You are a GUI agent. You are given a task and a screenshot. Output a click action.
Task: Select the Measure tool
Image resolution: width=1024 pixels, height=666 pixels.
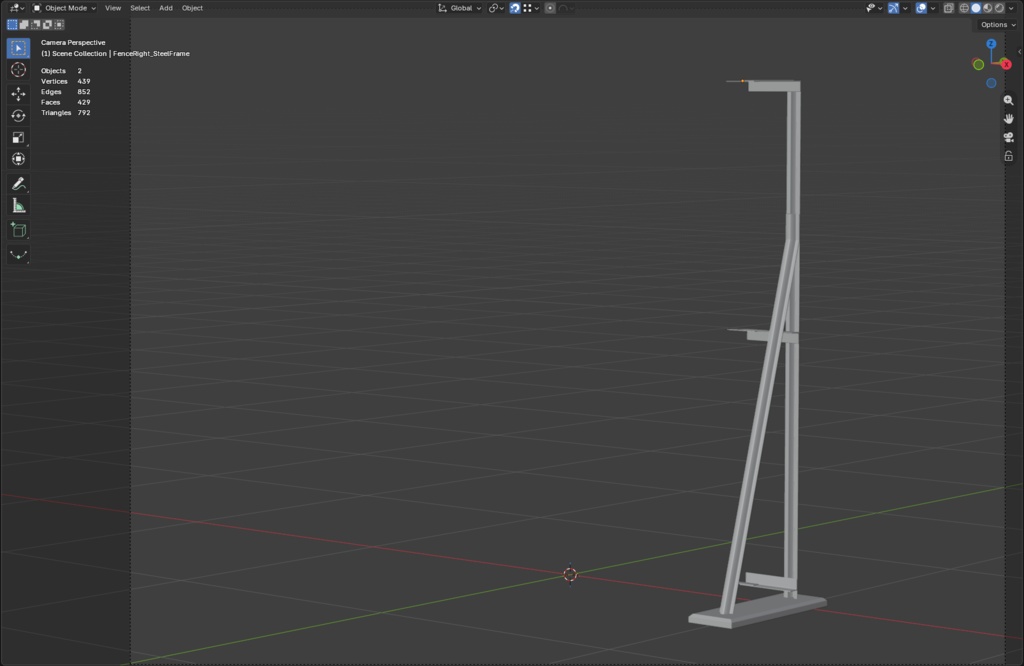point(18,206)
